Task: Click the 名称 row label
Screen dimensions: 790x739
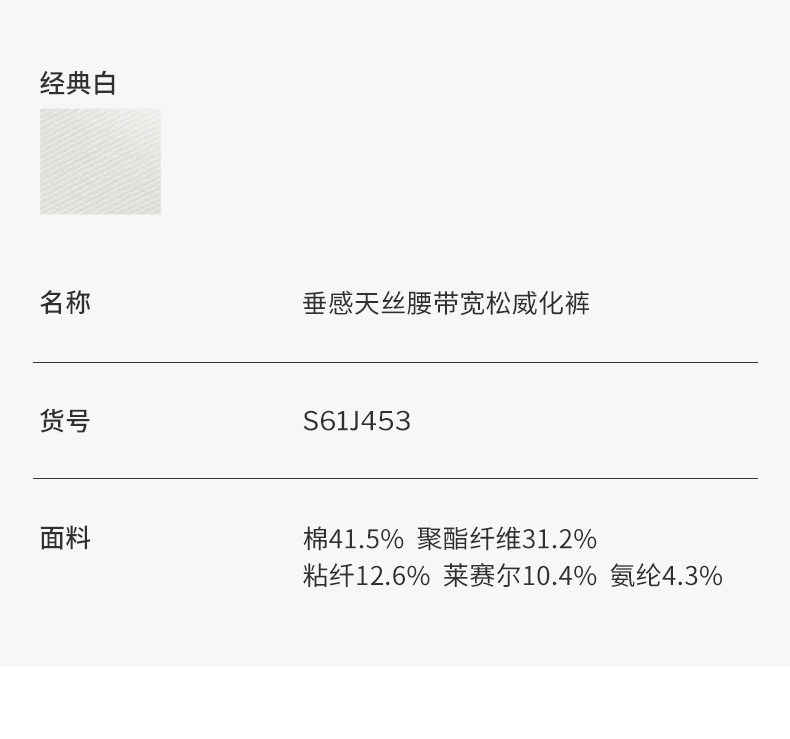Action: click(65, 302)
